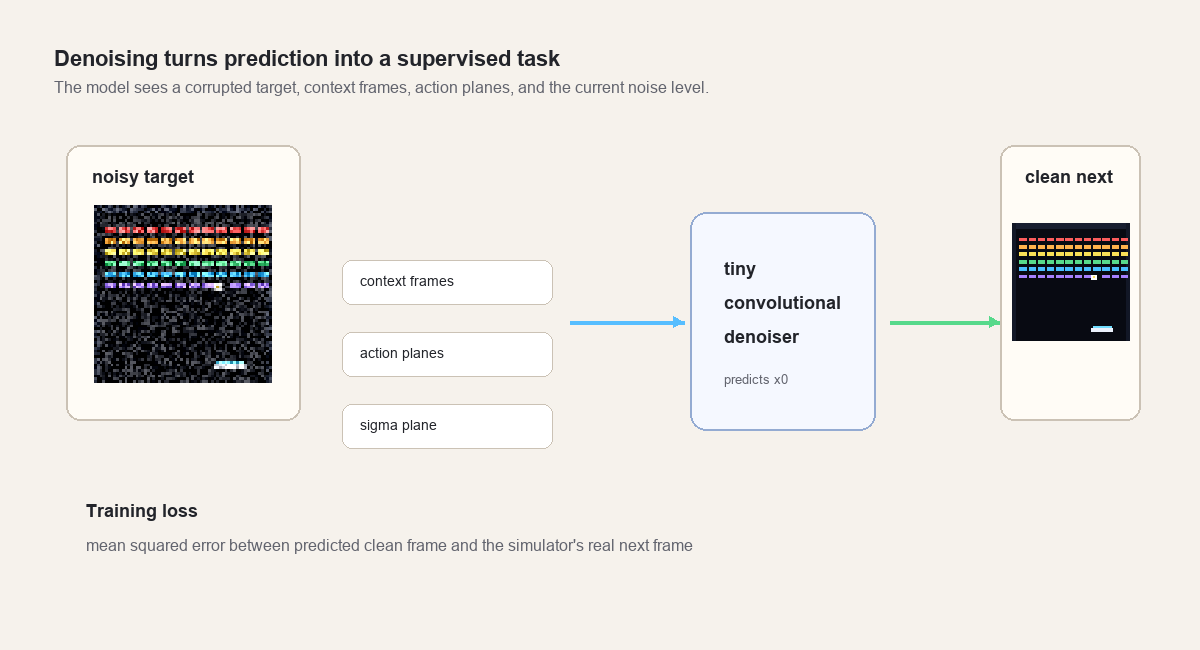1200x650 pixels.
Task: Click the paddle in the noisy frame
Action: 230,365
